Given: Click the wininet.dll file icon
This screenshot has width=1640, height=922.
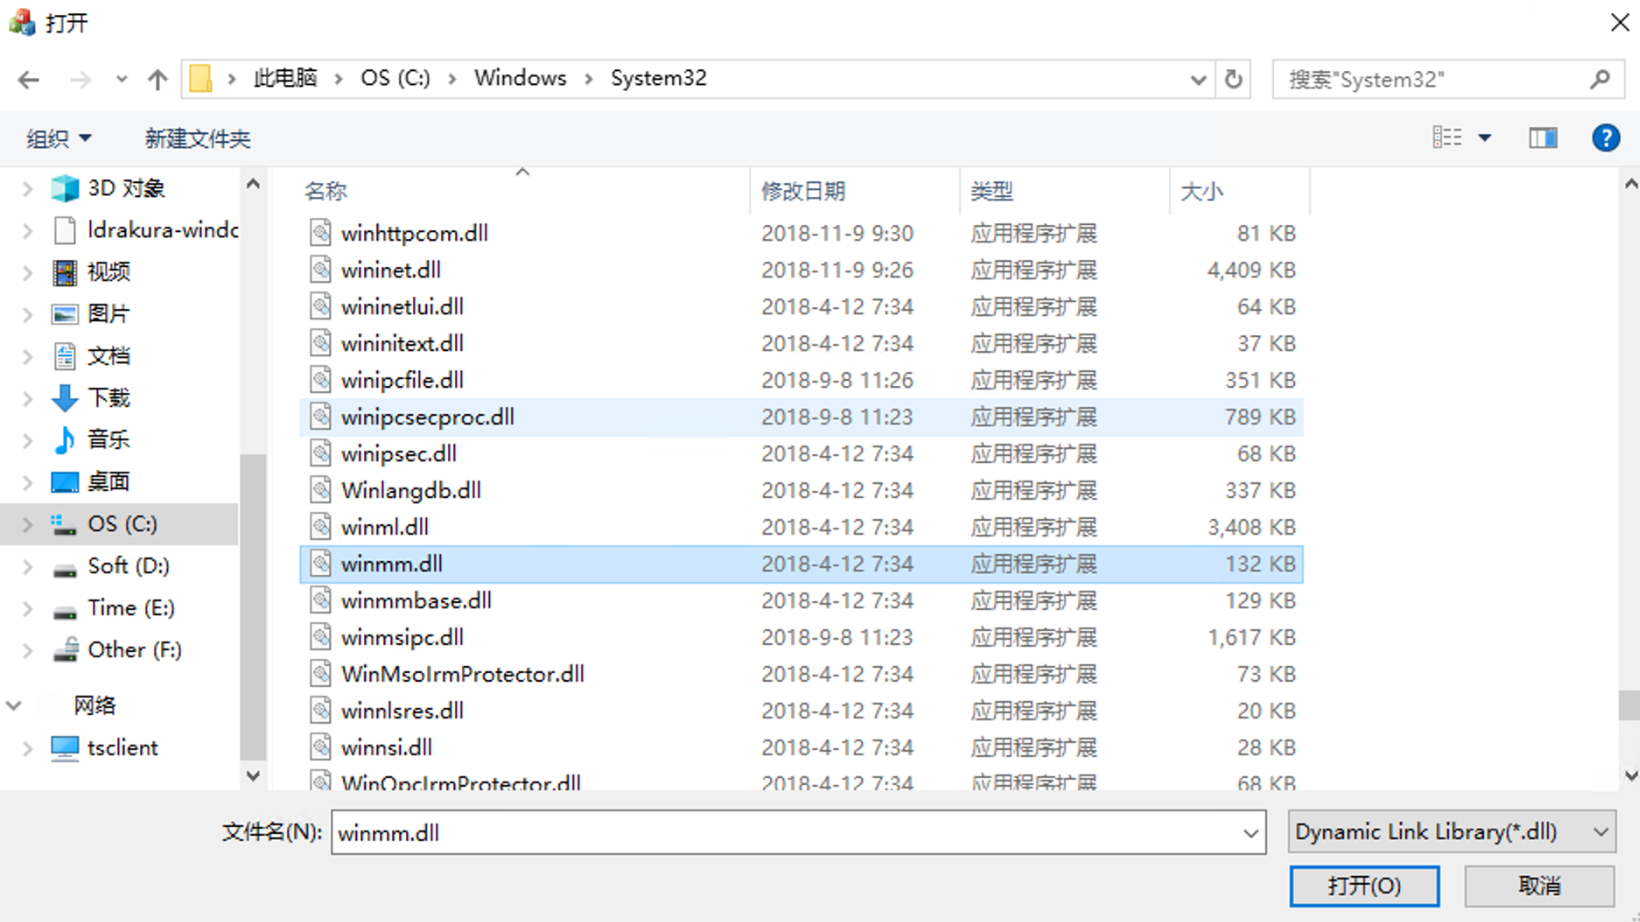Looking at the screenshot, I should [x=320, y=270].
